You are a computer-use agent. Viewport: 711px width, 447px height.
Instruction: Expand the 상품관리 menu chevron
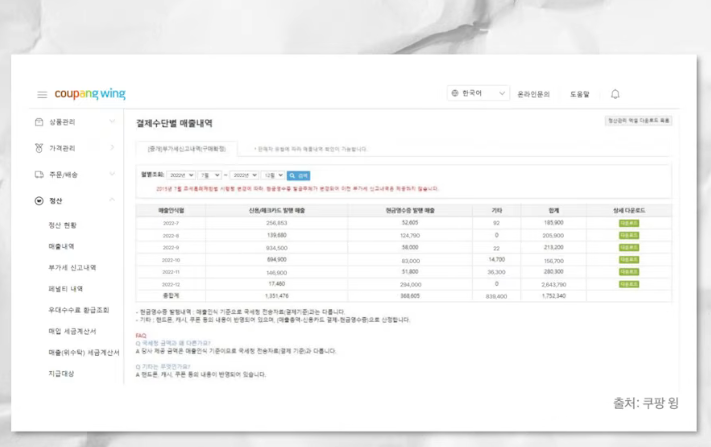click(x=112, y=121)
